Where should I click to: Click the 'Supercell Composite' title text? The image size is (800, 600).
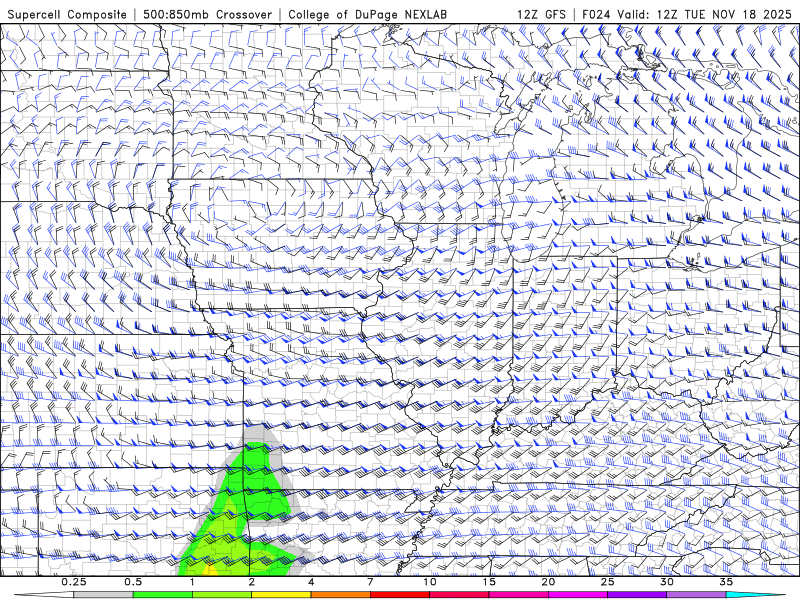(x=67, y=14)
